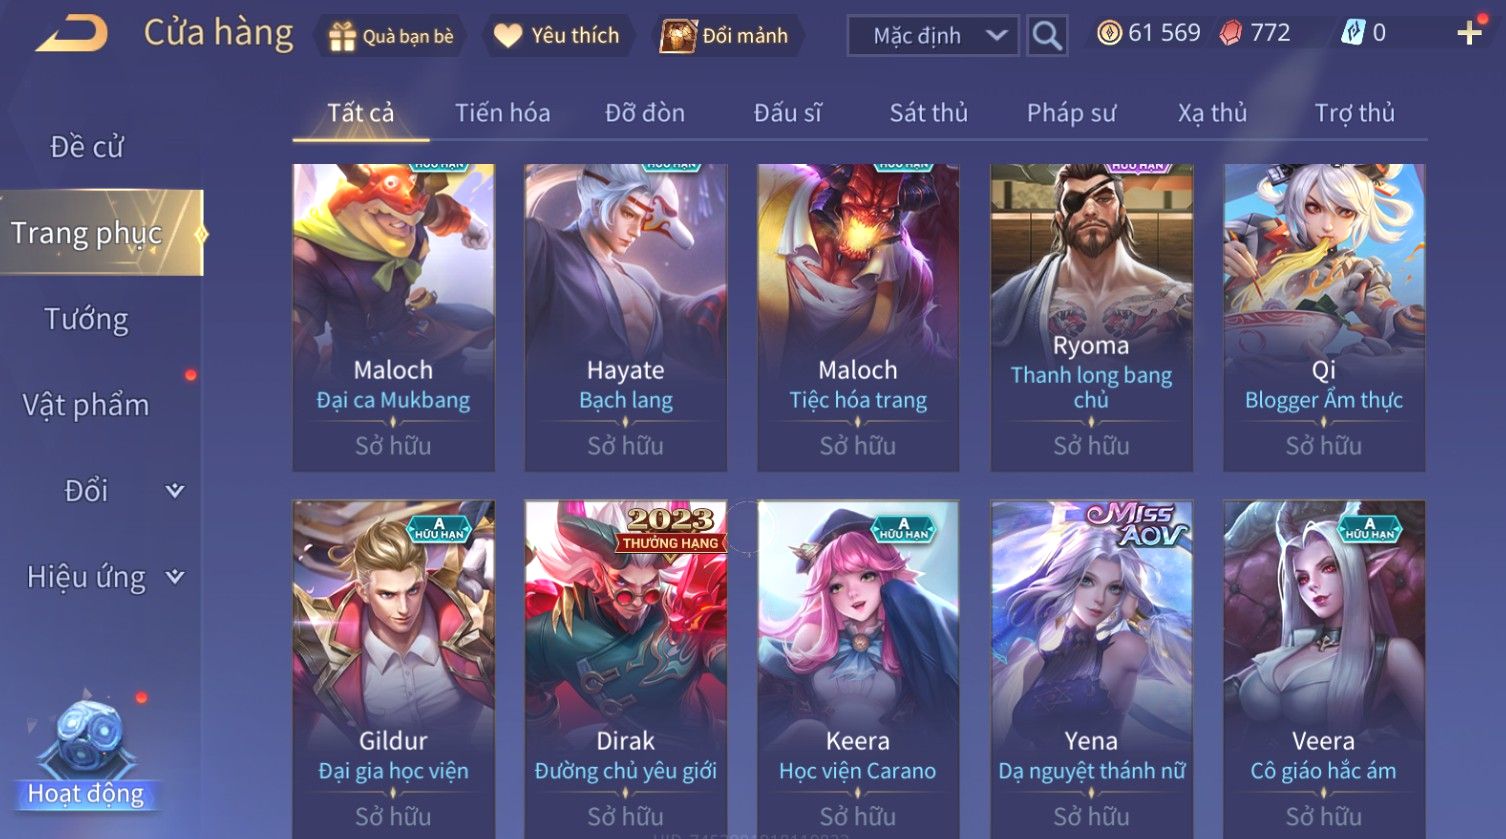Screen dimensions: 1506x839
Task: Tap the red gem currency icon
Action: [x=1231, y=33]
